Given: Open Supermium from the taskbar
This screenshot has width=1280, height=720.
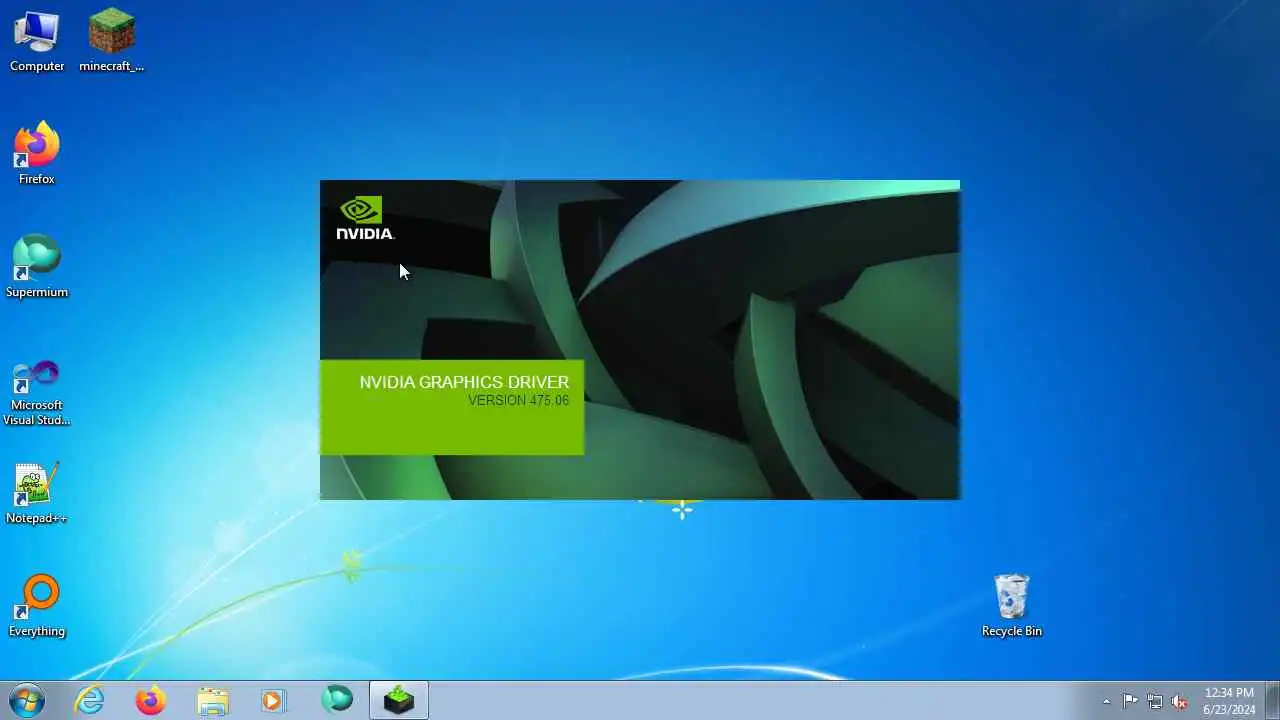Looking at the screenshot, I should coord(337,701).
